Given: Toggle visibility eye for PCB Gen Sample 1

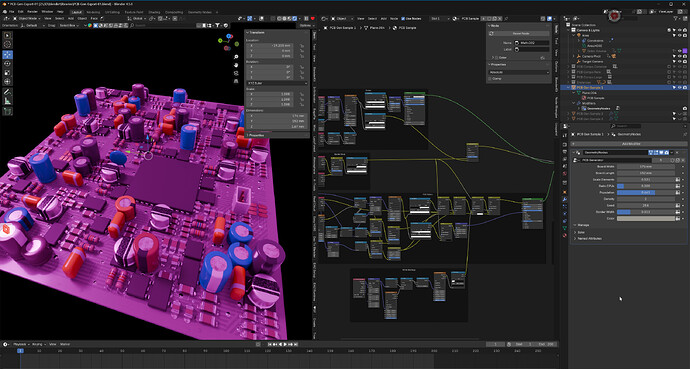Looking at the screenshot, I should pyautogui.click(x=679, y=88).
